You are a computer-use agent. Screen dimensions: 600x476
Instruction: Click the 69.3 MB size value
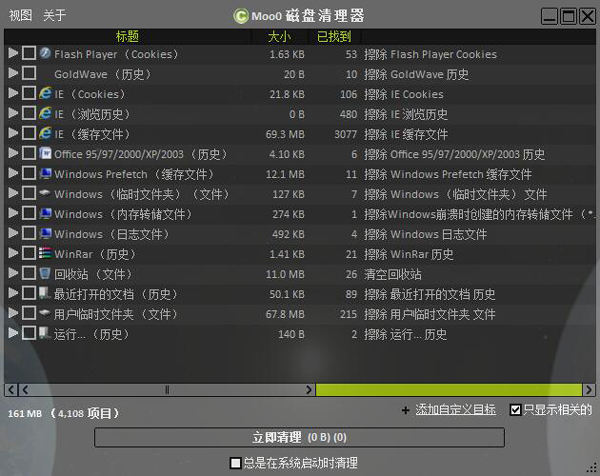tap(285, 134)
